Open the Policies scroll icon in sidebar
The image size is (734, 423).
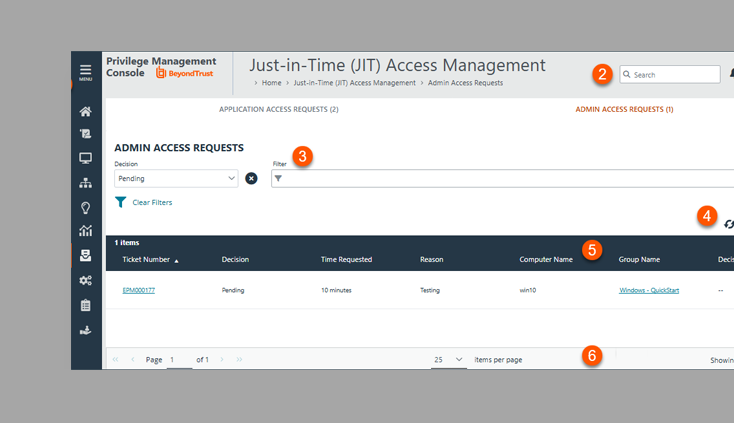[x=85, y=134]
